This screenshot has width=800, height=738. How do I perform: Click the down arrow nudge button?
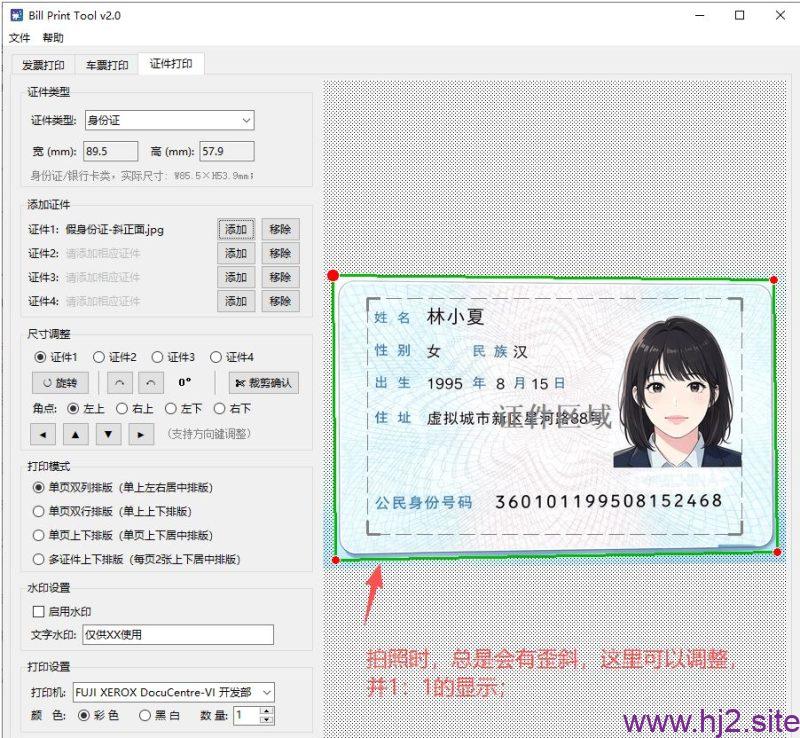(x=109, y=434)
